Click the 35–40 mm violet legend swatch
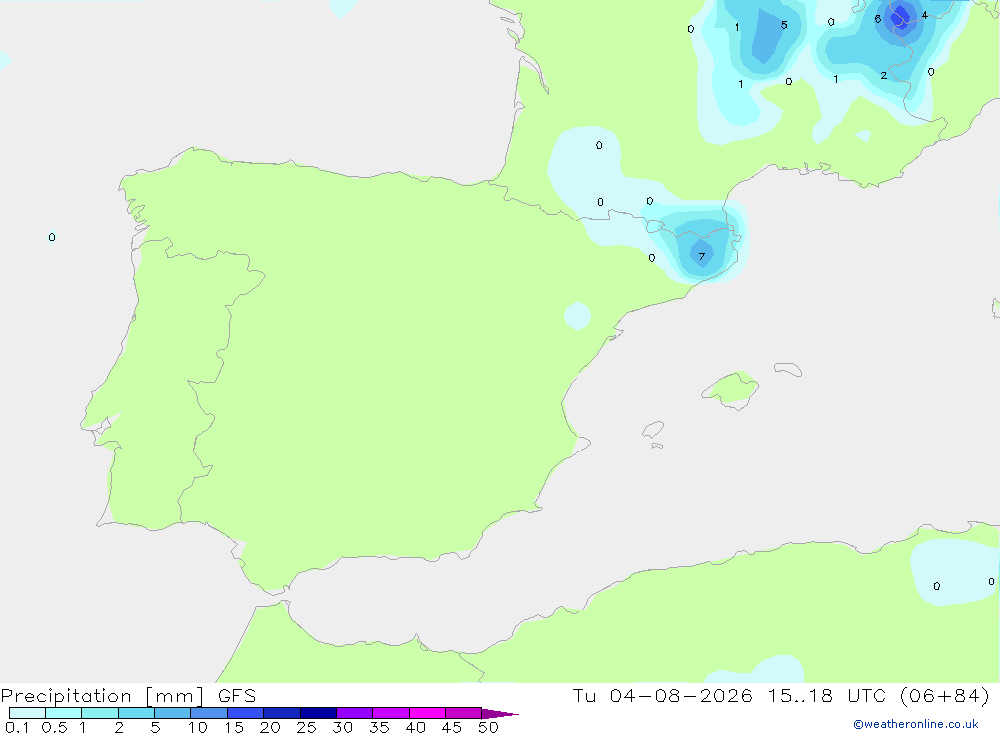This screenshot has width=1000, height=733. click(391, 713)
